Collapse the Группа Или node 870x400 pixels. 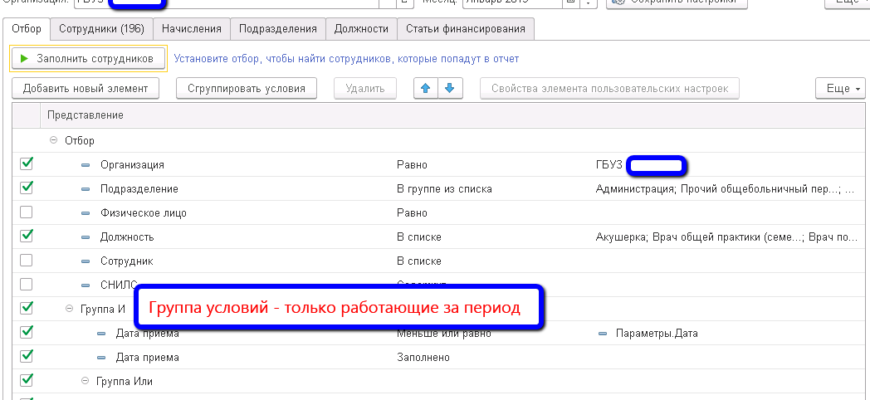click(85, 381)
